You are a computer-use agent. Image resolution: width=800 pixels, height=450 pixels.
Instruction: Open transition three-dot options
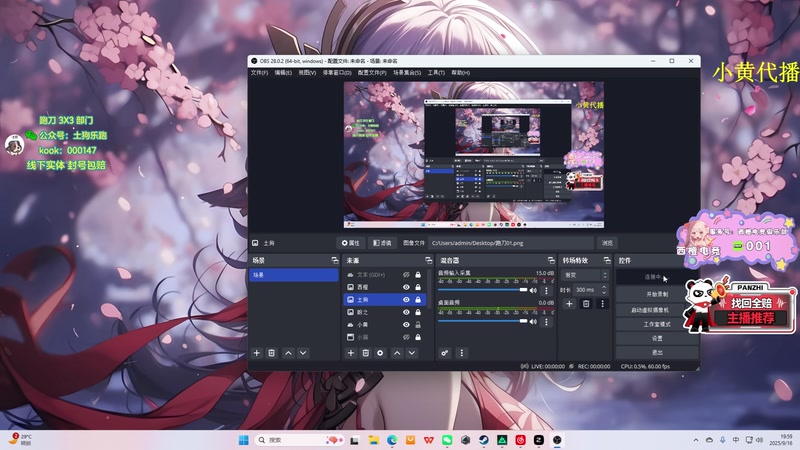[x=602, y=304]
